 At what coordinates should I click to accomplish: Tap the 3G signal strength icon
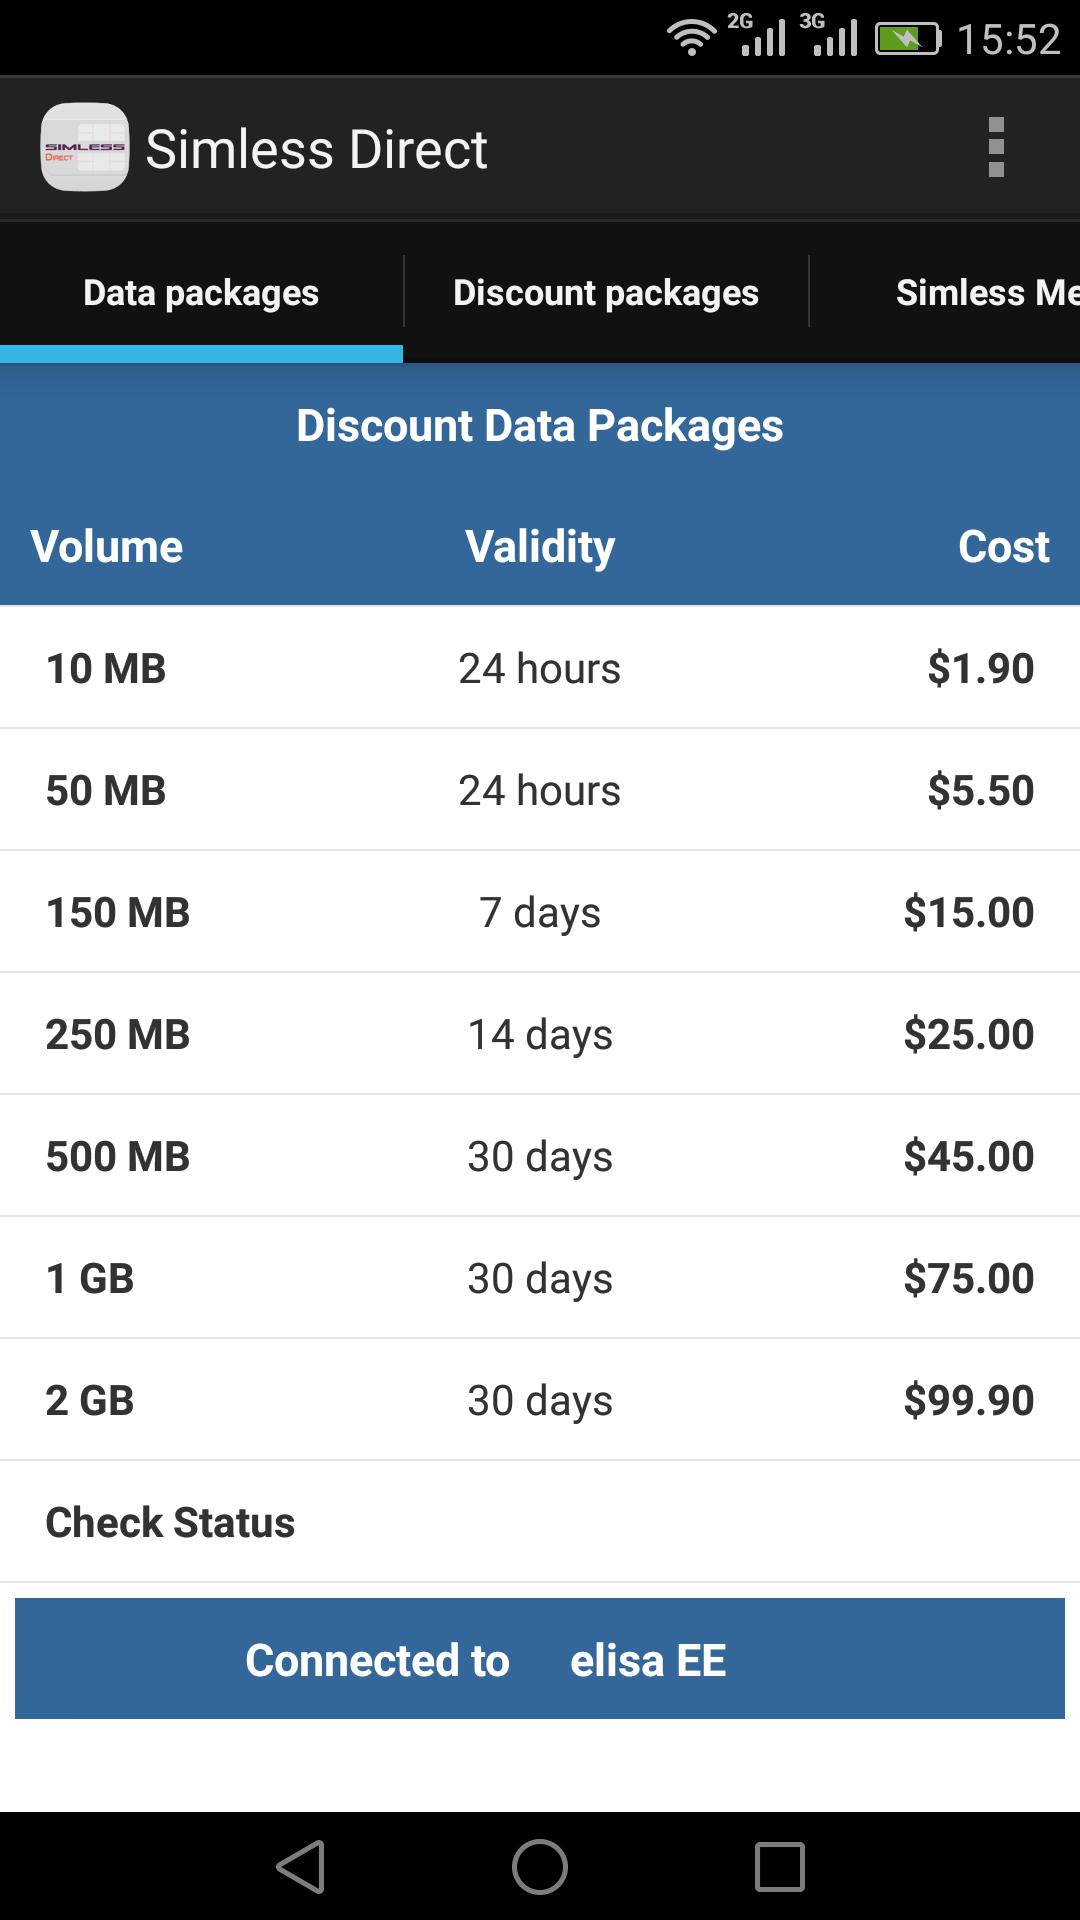coord(830,36)
